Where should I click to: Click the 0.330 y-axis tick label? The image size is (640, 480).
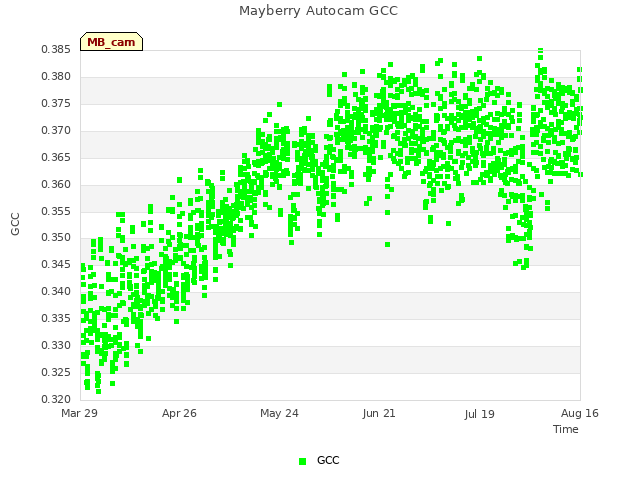[56, 345]
